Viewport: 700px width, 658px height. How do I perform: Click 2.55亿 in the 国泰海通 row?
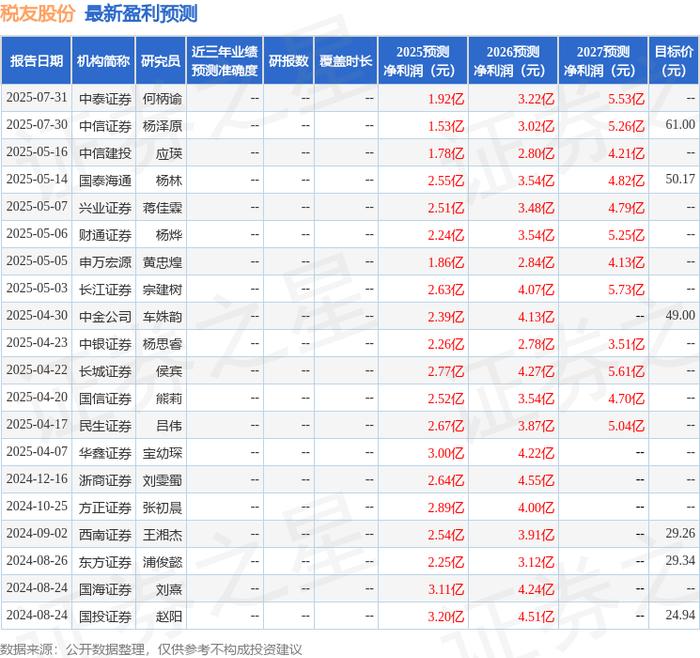click(446, 180)
